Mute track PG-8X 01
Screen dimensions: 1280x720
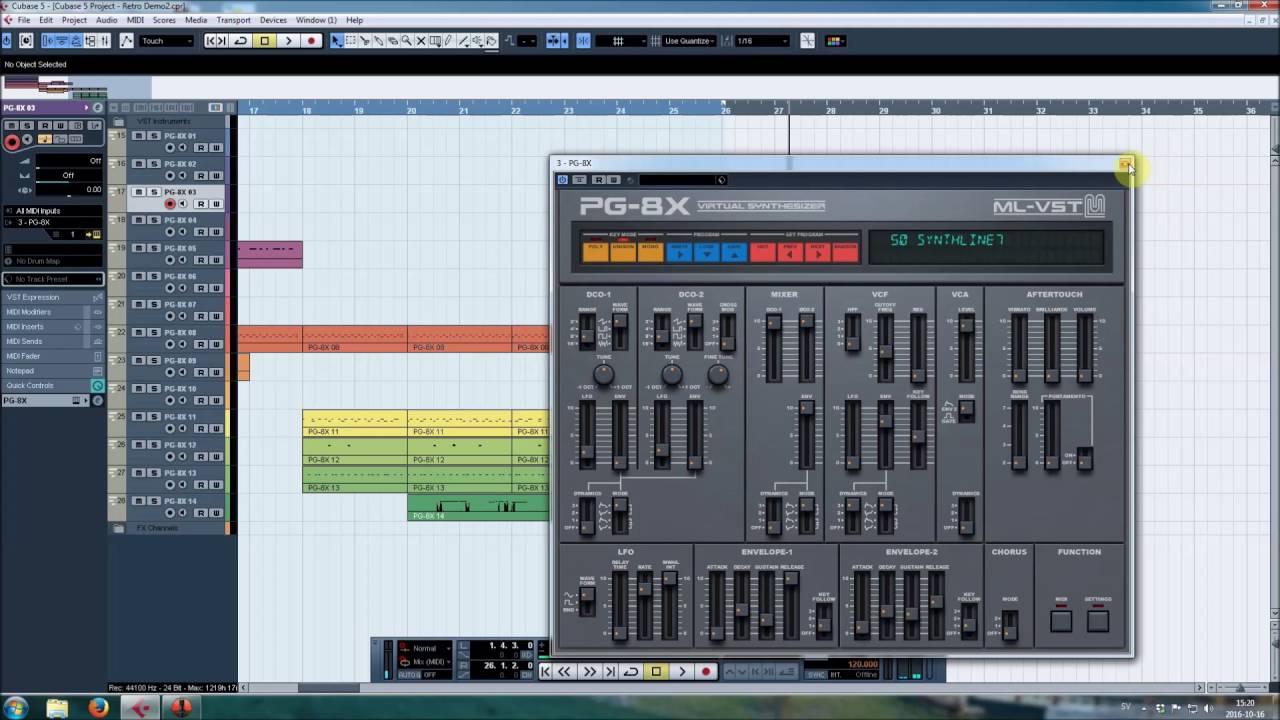139,135
